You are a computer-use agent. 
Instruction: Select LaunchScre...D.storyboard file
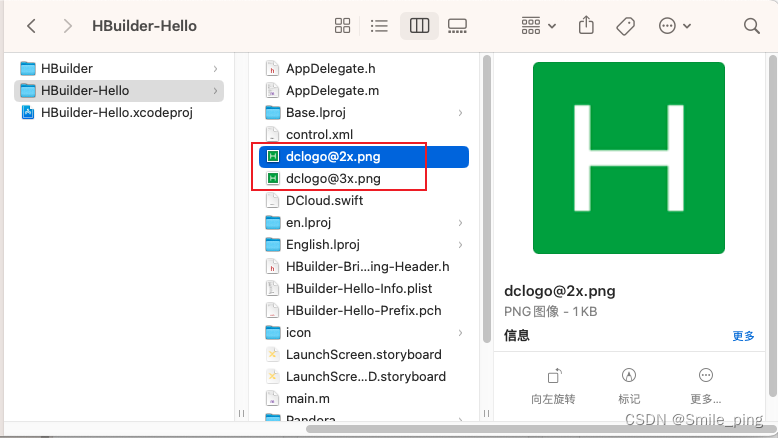[364, 376]
